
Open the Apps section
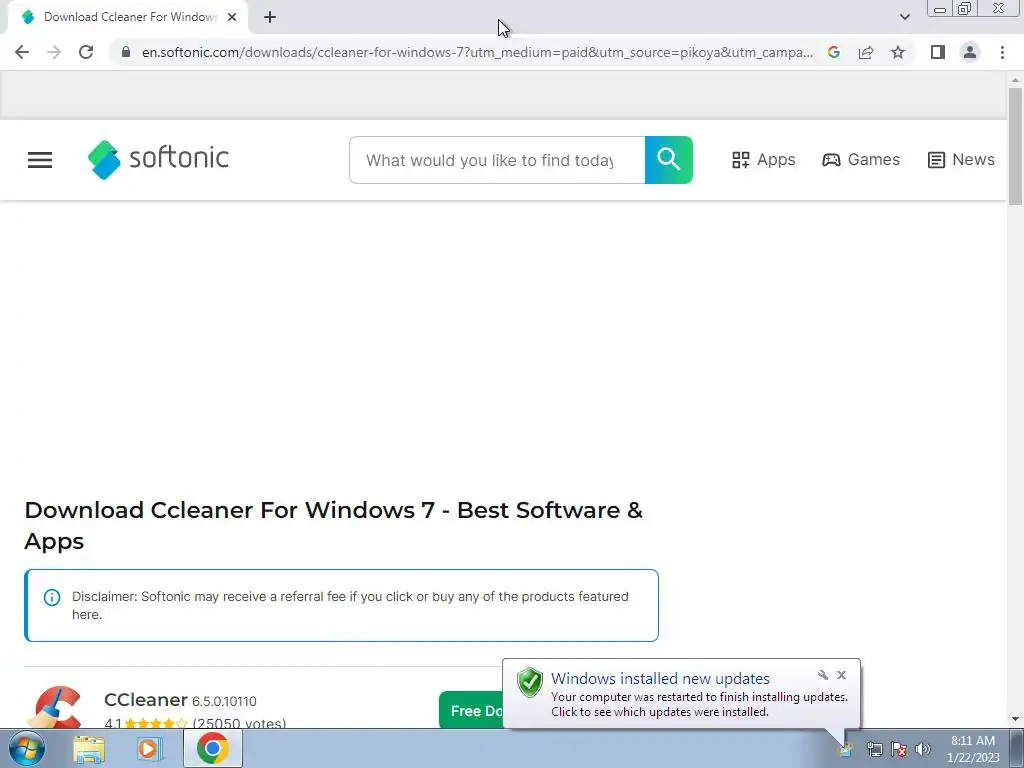pyautogui.click(x=763, y=160)
